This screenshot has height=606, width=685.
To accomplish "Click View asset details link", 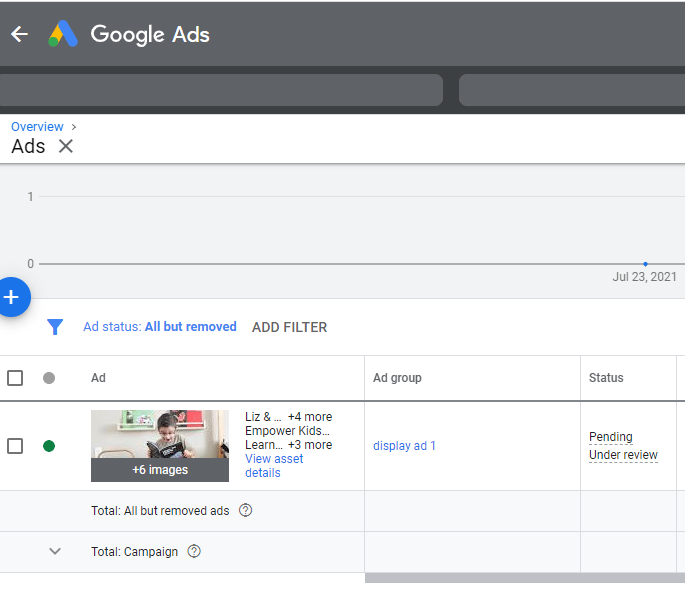I will pyautogui.click(x=274, y=466).
